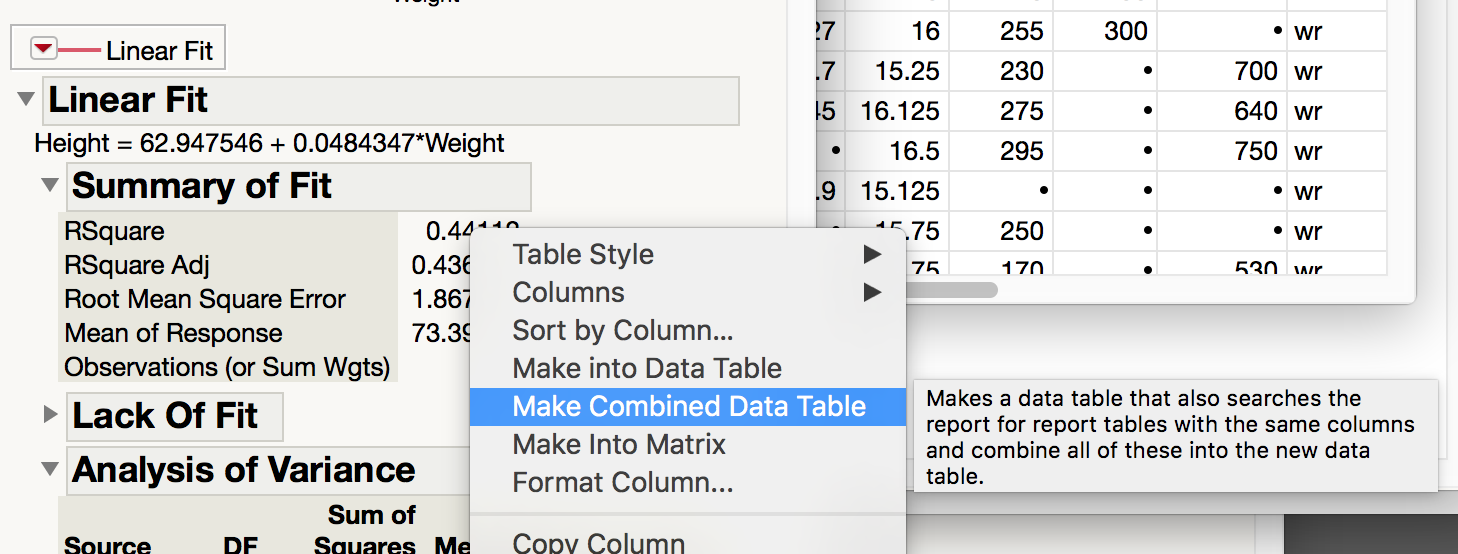Click the red Linear Fit line swatch
1458x554 pixels.
click(x=80, y=49)
